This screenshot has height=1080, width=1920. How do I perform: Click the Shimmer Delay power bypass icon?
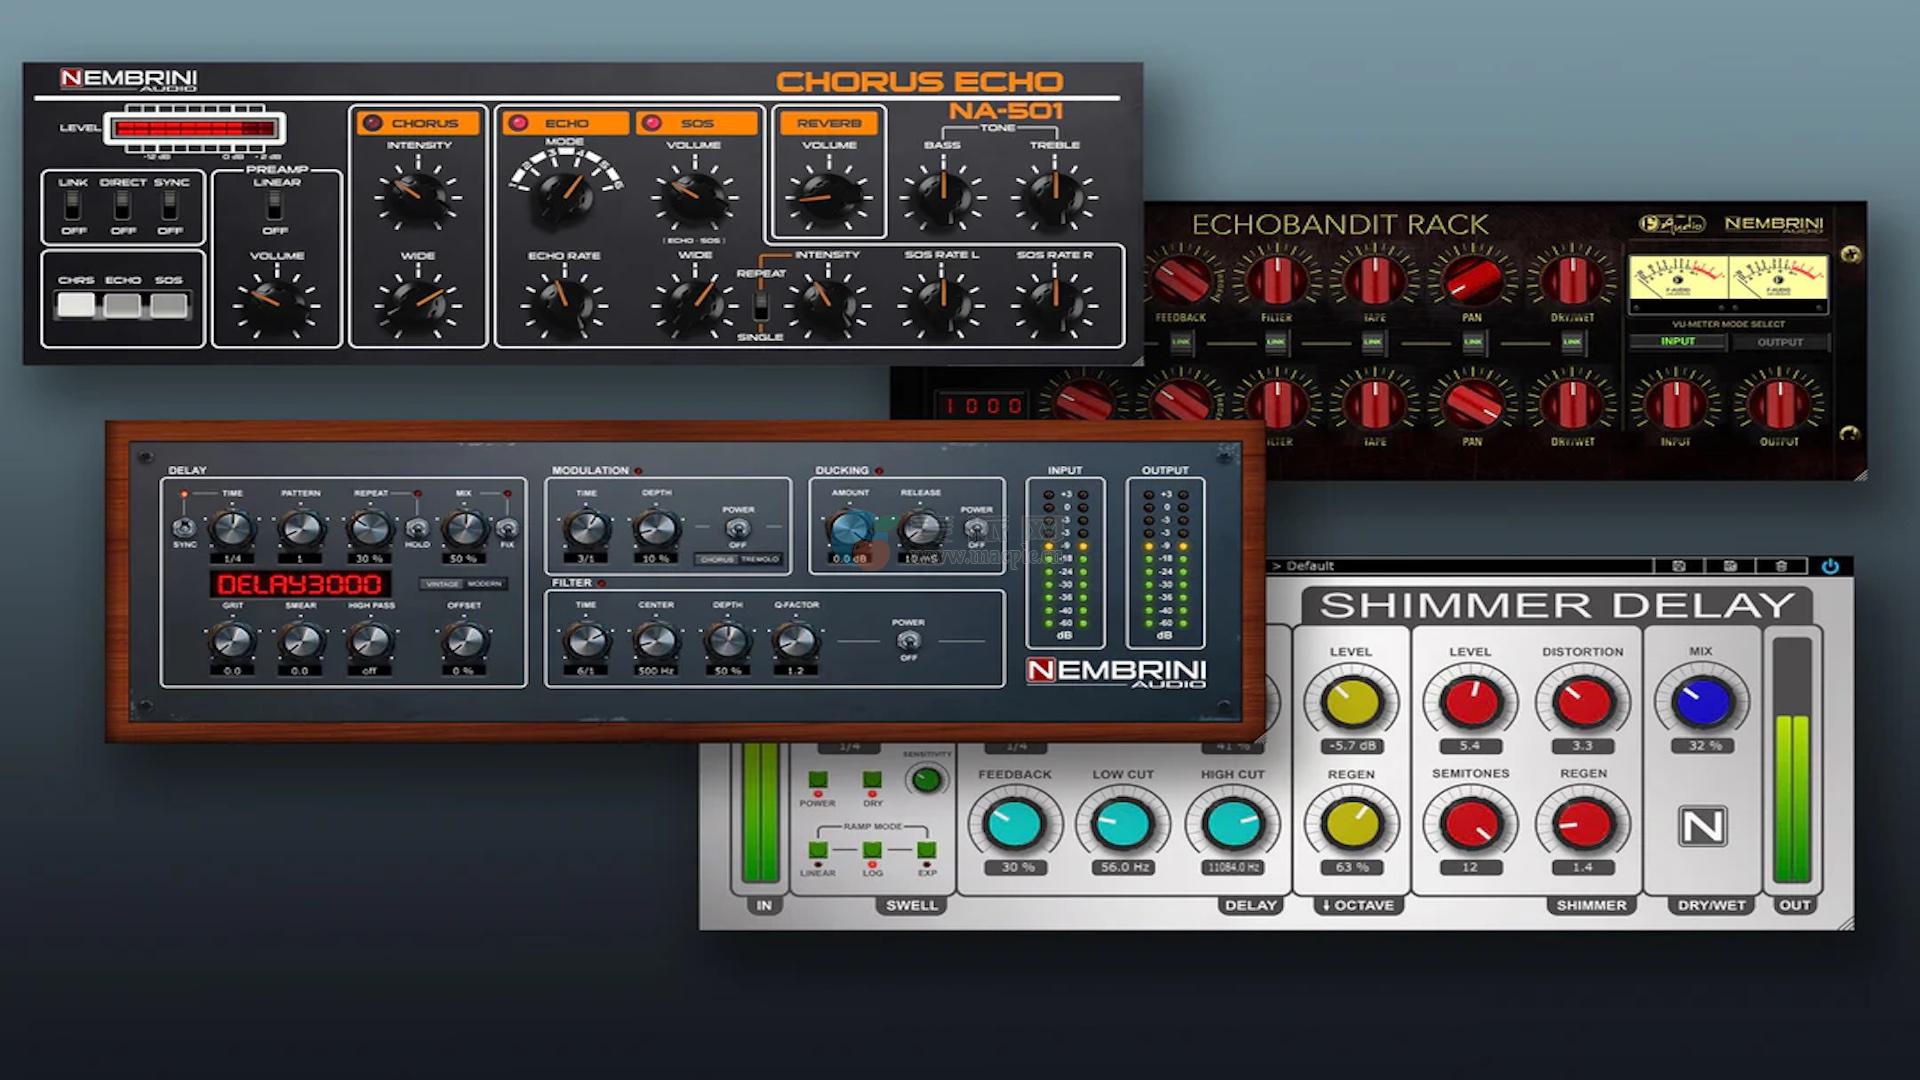point(1829,567)
